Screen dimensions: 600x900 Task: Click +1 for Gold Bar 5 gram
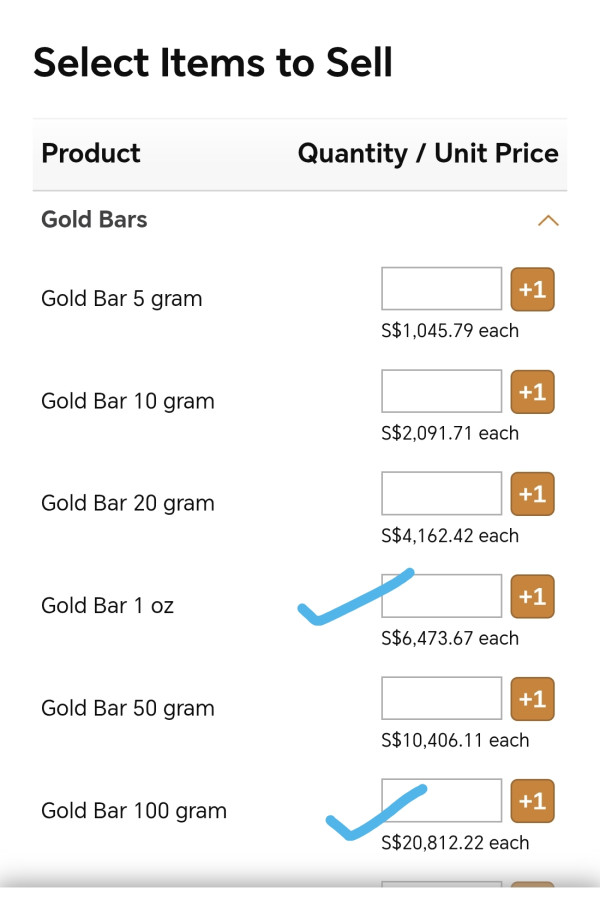532,289
